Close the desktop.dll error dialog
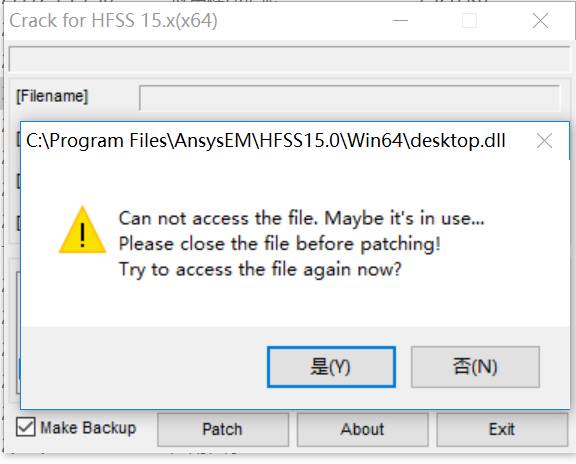The image size is (576, 464). (x=544, y=141)
